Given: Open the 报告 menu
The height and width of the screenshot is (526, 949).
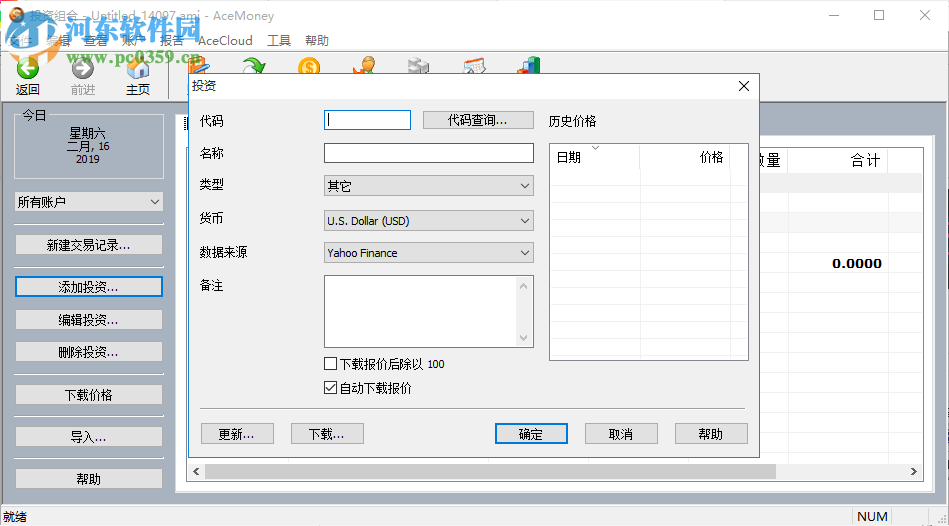Looking at the screenshot, I should pos(171,41).
